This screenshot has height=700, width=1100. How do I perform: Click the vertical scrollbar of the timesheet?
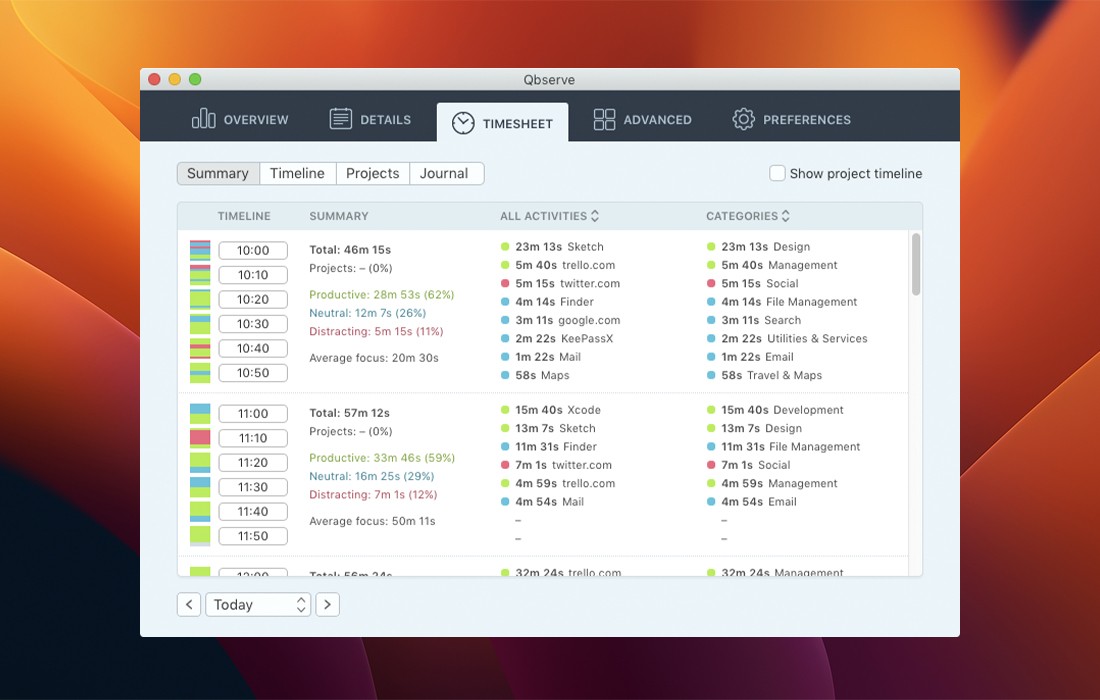(916, 264)
